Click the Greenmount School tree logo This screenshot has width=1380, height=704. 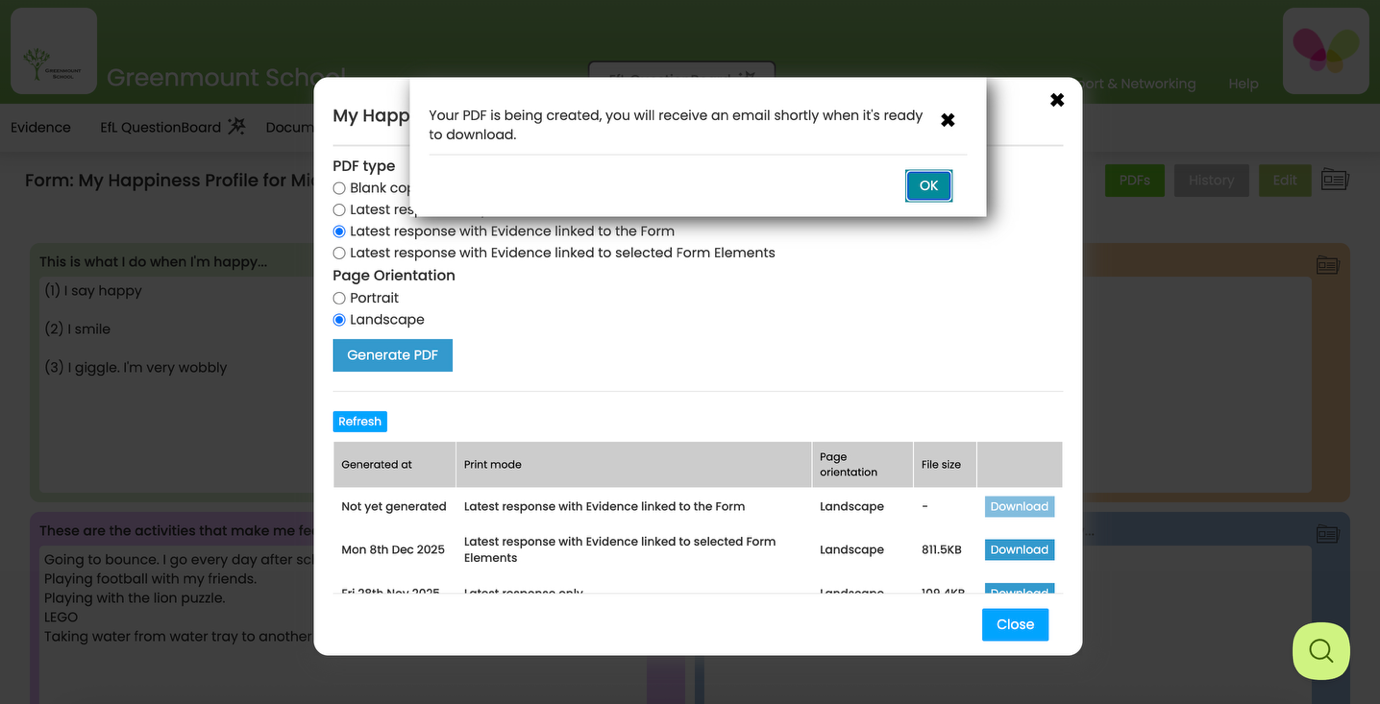(53, 49)
